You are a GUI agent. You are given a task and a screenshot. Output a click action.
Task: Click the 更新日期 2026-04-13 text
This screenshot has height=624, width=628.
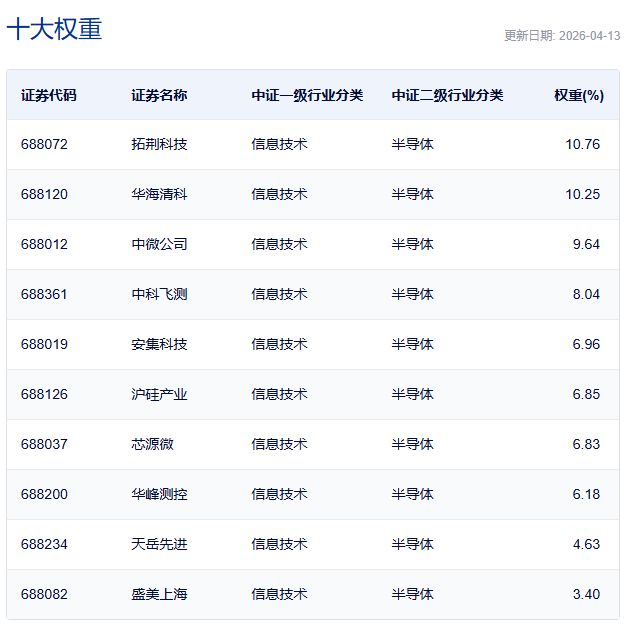[x=561, y=35]
